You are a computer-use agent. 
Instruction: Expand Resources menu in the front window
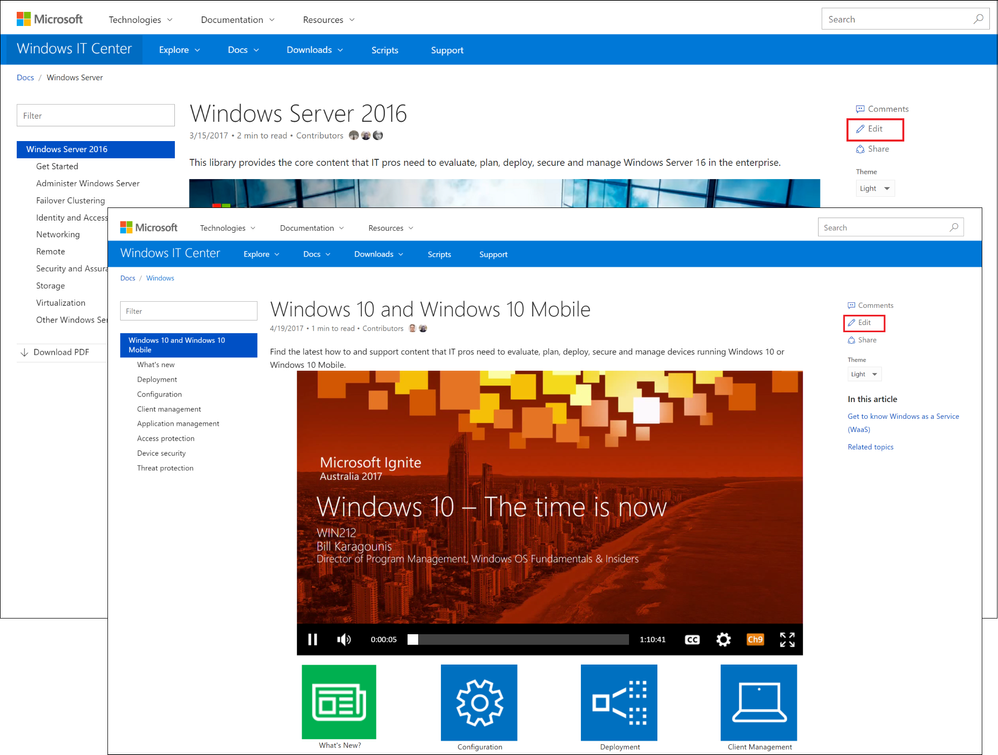tap(391, 228)
